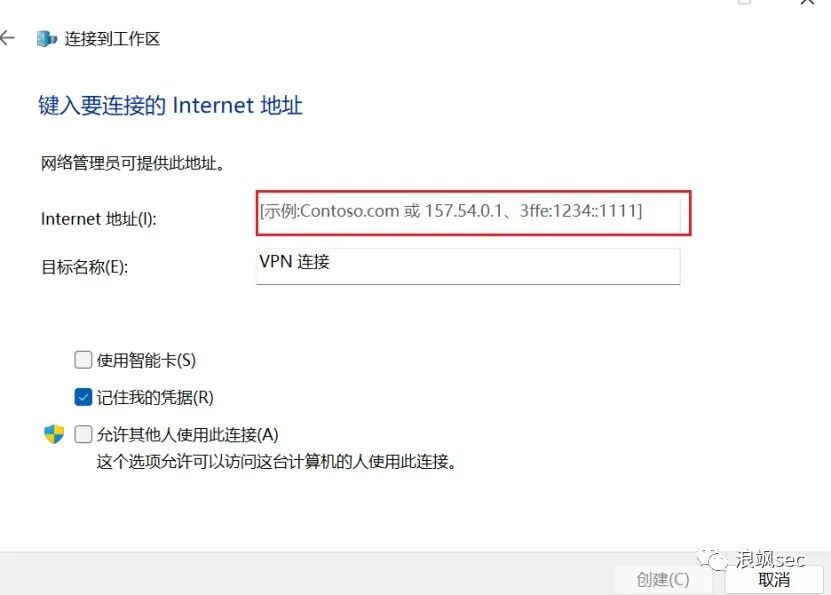Click the Internet 地址(I): label
Screen dimensions: 831x595
click(99, 219)
